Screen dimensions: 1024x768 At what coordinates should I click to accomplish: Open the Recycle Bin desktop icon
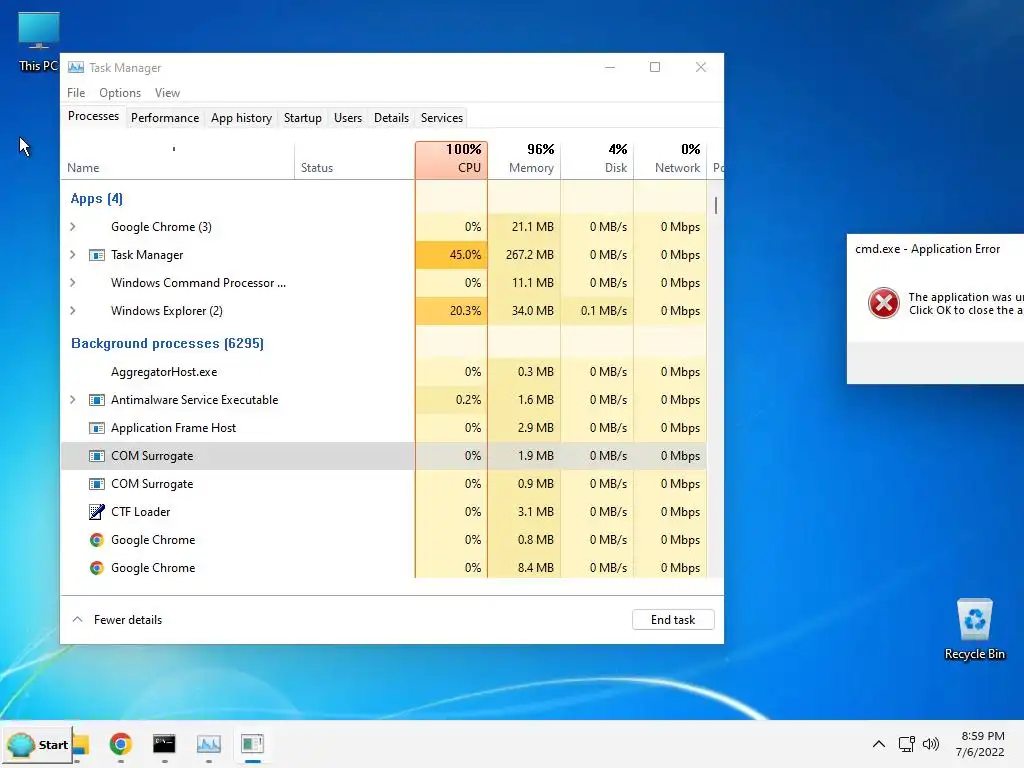point(974,629)
